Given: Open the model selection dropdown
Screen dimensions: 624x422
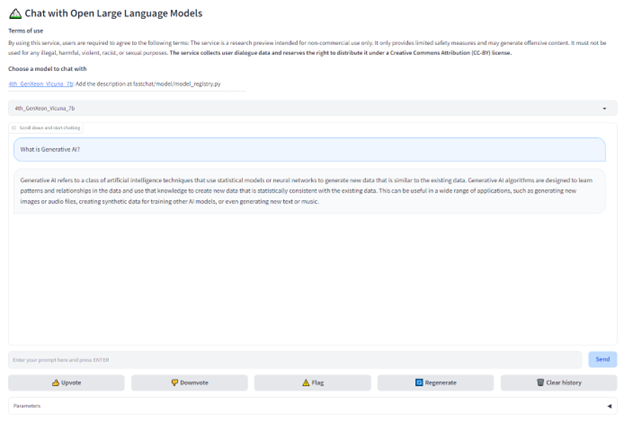Looking at the screenshot, I should (312, 108).
